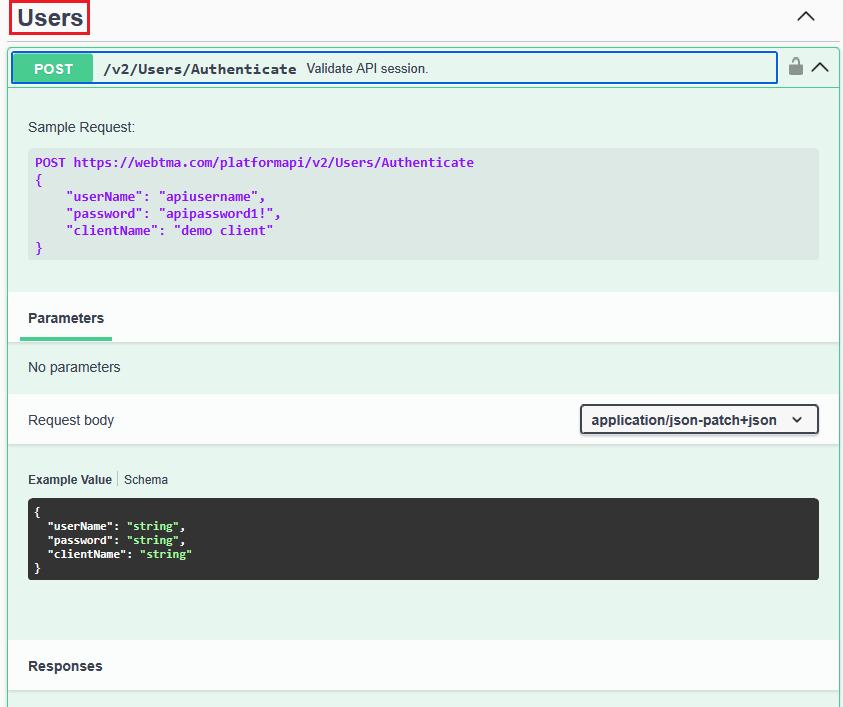Click the 'Request body' label
Screen dimensions: 843x707
pyautogui.click(x=71, y=420)
